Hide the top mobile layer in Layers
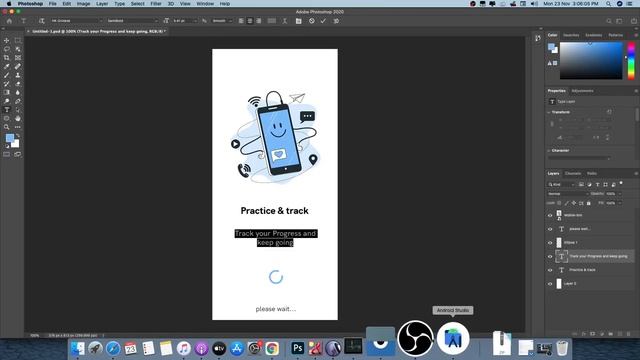 (550, 216)
